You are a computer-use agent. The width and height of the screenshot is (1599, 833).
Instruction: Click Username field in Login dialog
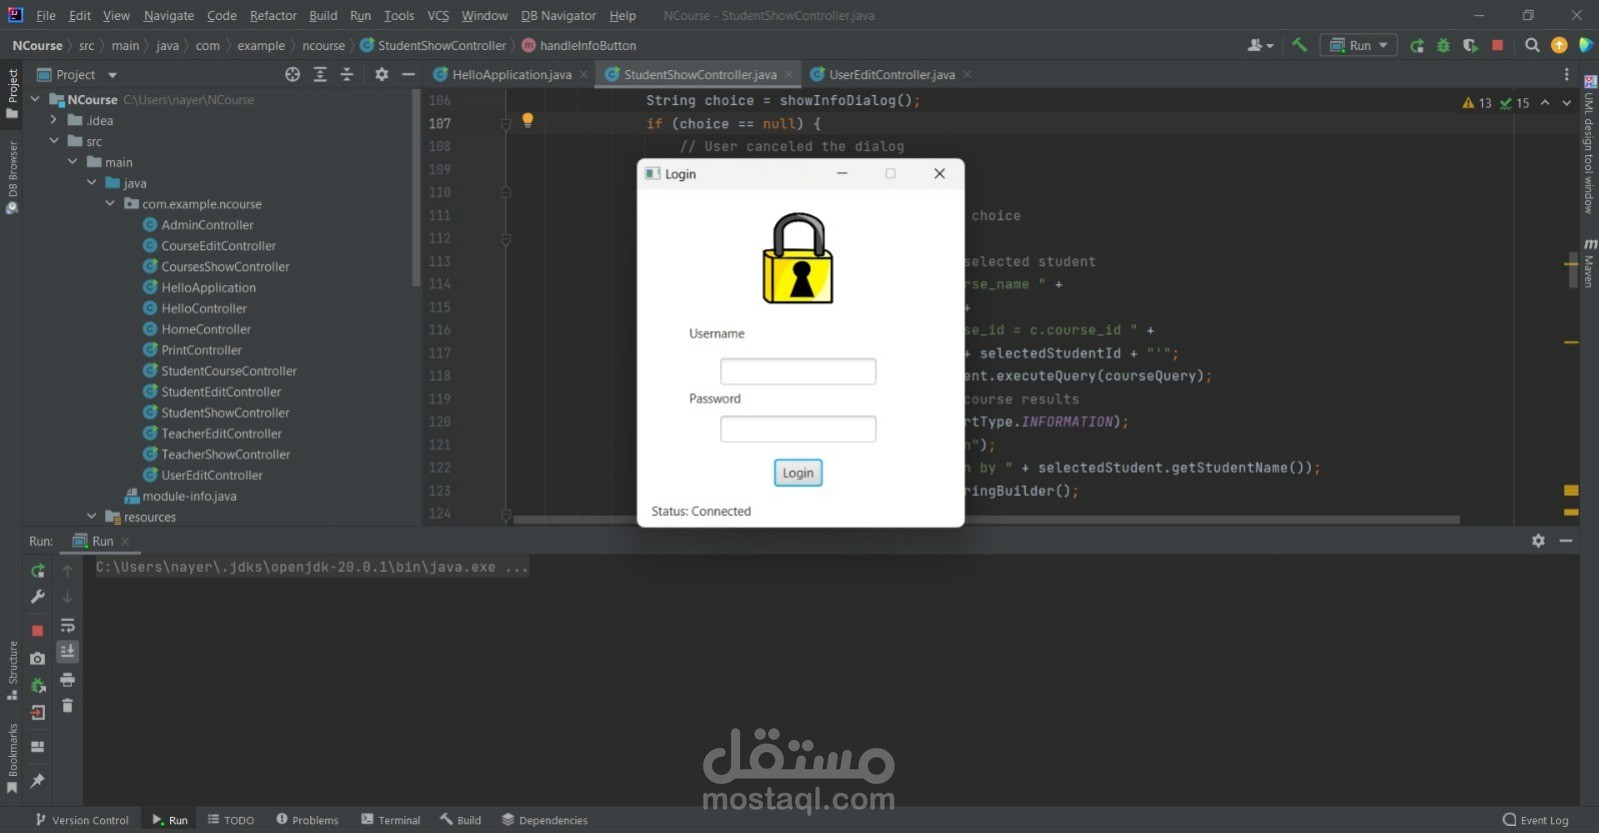point(798,371)
